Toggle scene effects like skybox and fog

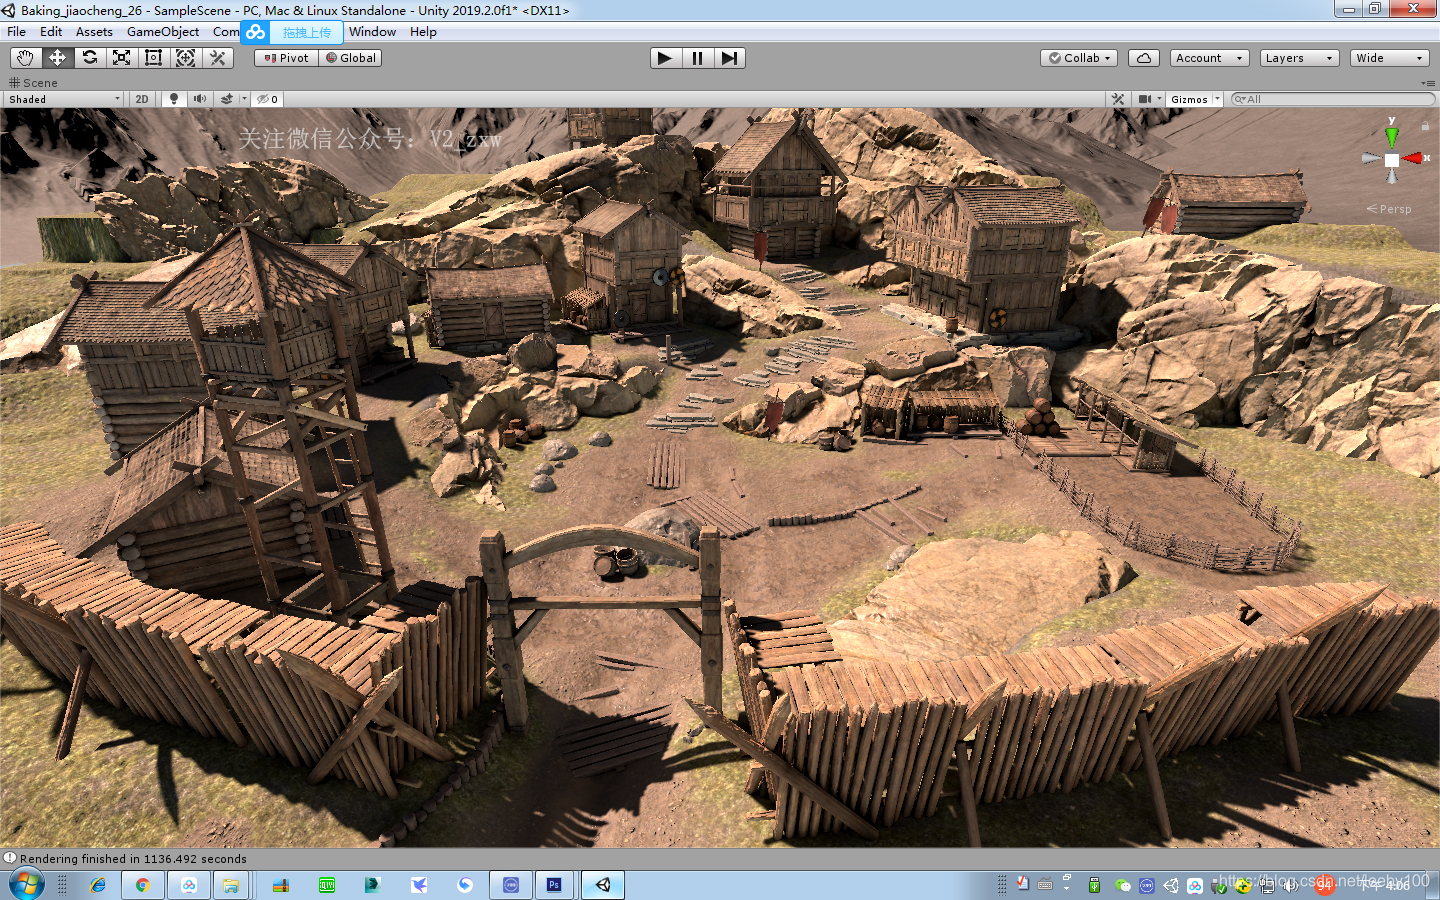(227, 99)
